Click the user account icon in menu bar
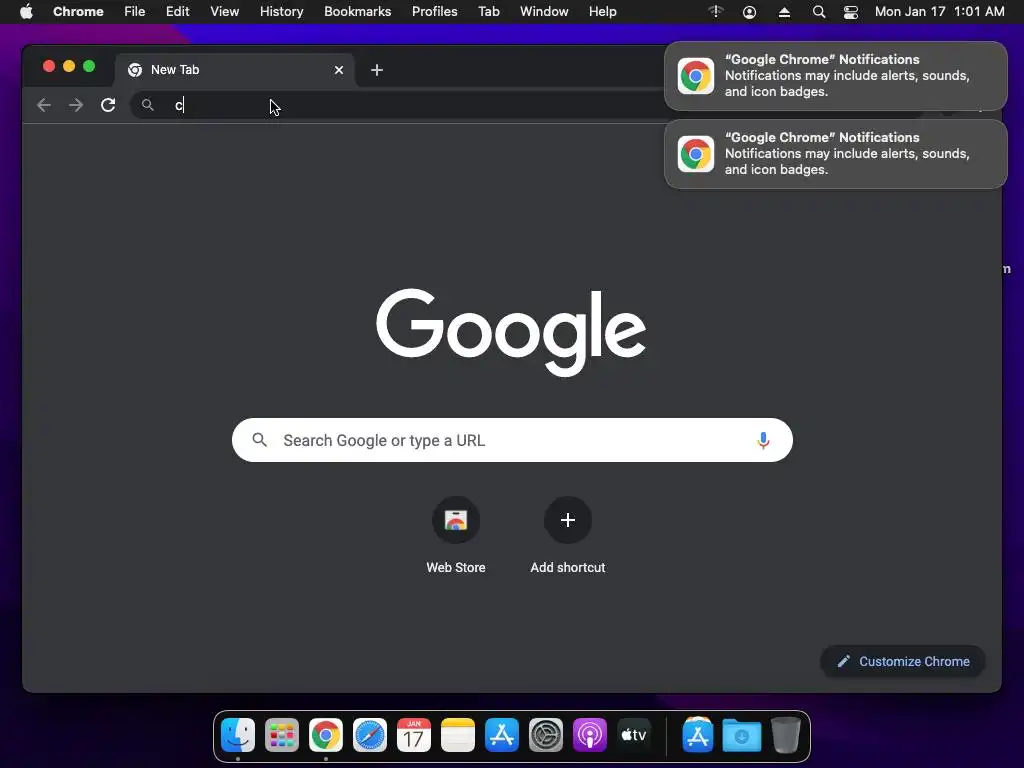 pyautogui.click(x=750, y=12)
